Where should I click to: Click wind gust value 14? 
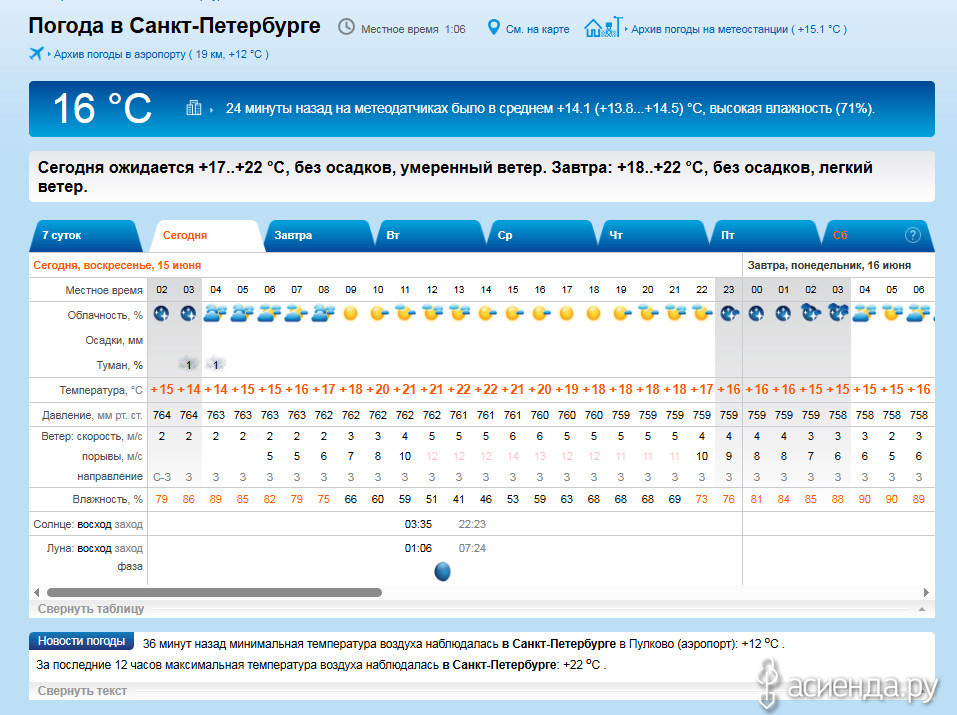[513, 456]
